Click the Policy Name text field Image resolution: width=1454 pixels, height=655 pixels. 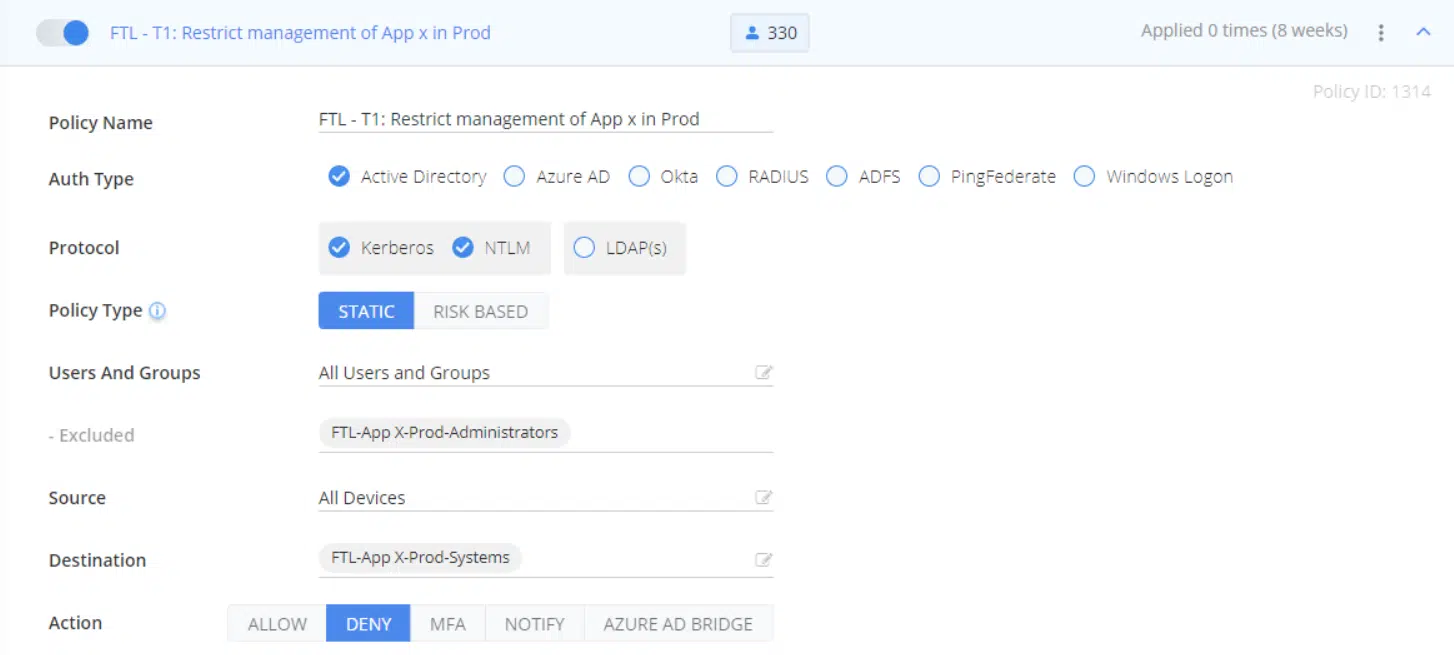[x=545, y=119]
